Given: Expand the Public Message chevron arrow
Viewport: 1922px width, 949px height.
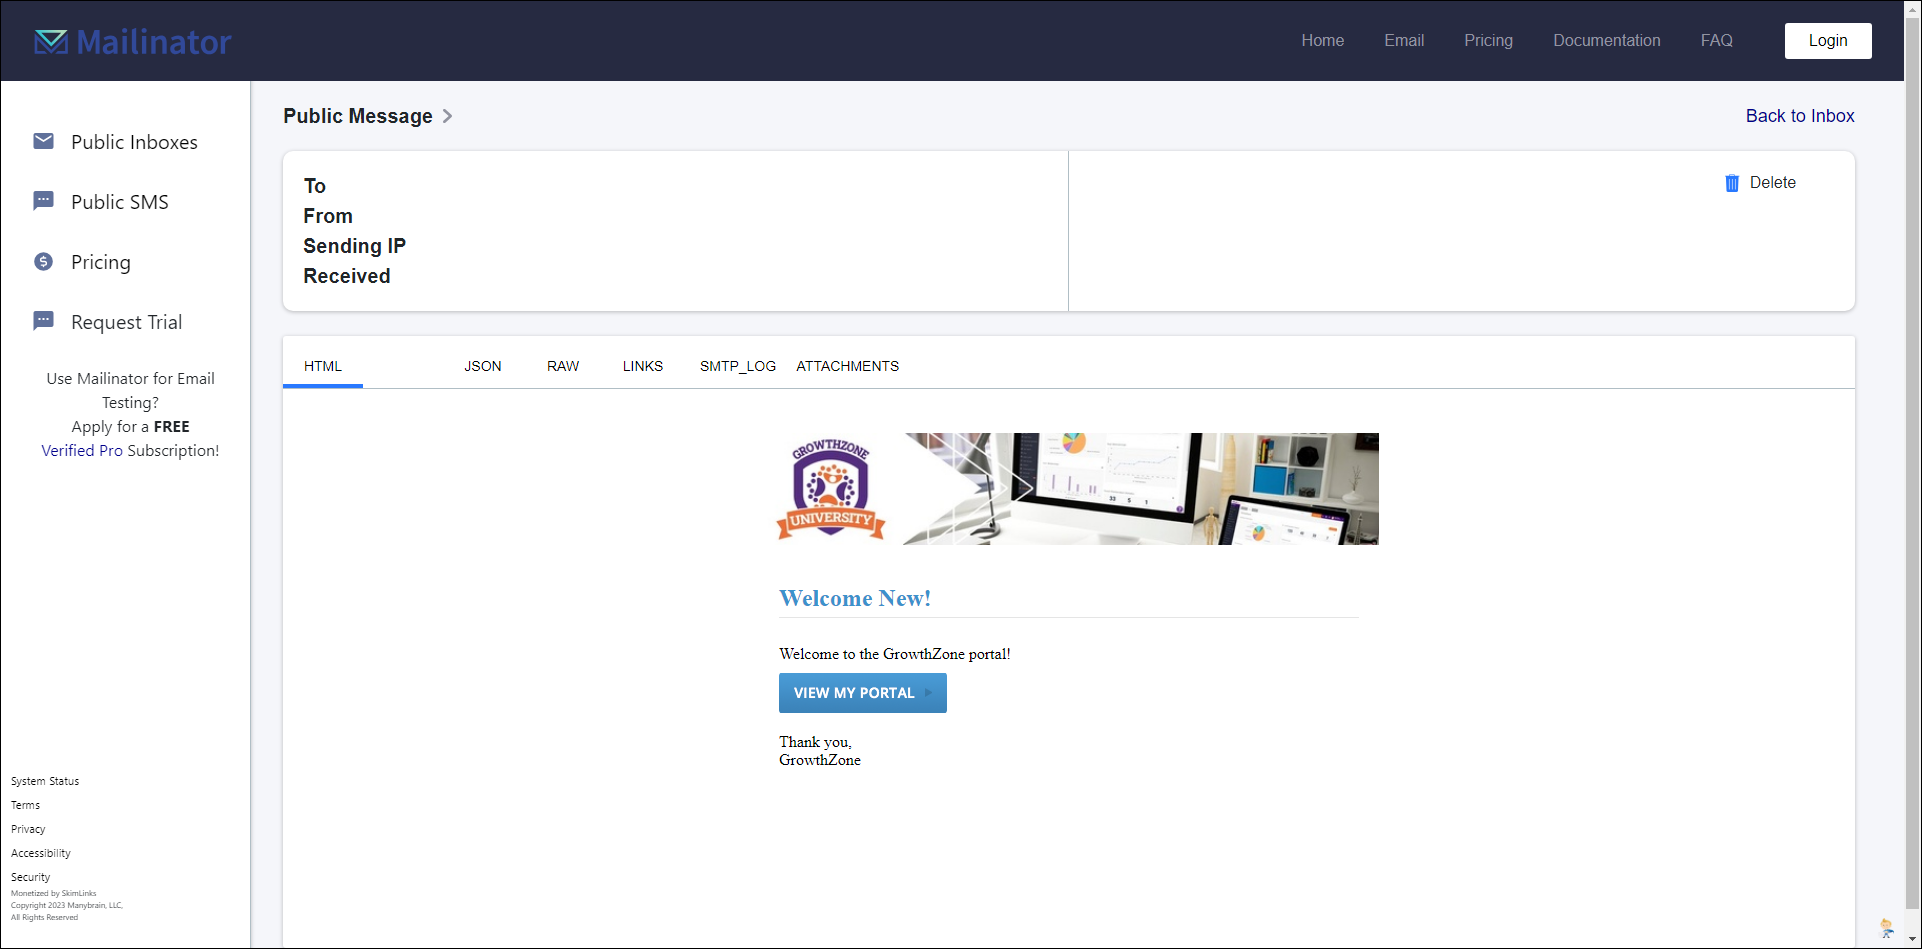Looking at the screenshot, I should [447, 116].
